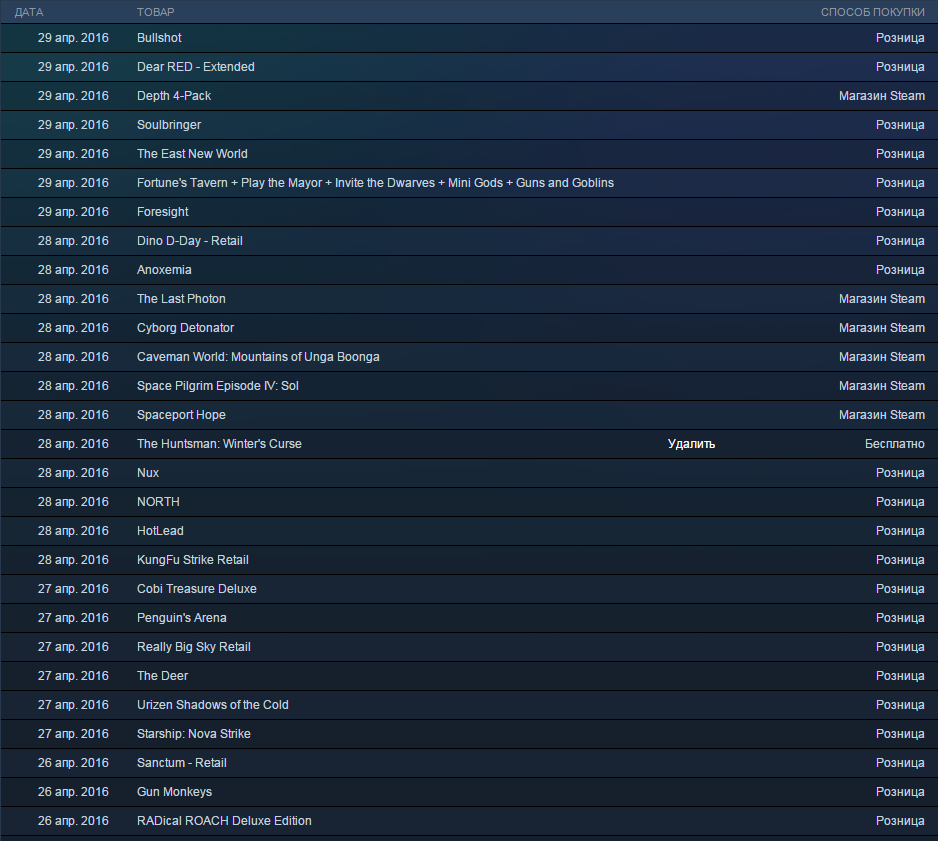The image size is (938, 841).
Task: Click the Soulbringer item
Action: [x=169, y=125]
